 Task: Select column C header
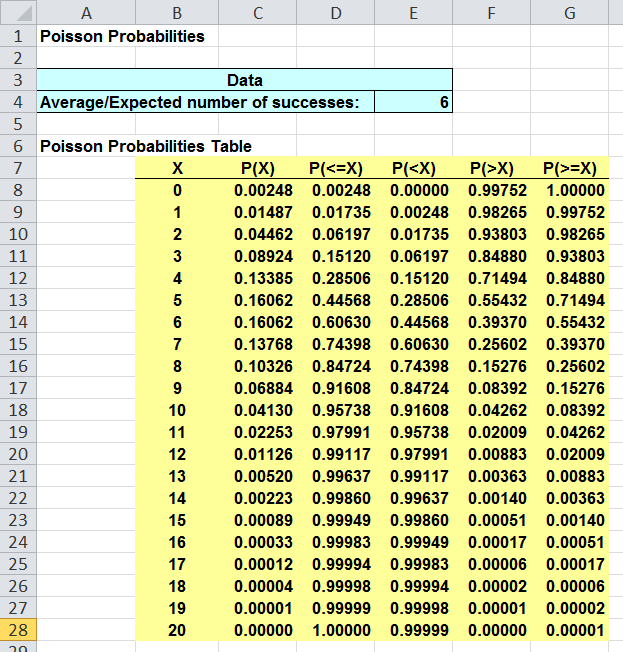[x=257, y=12]
